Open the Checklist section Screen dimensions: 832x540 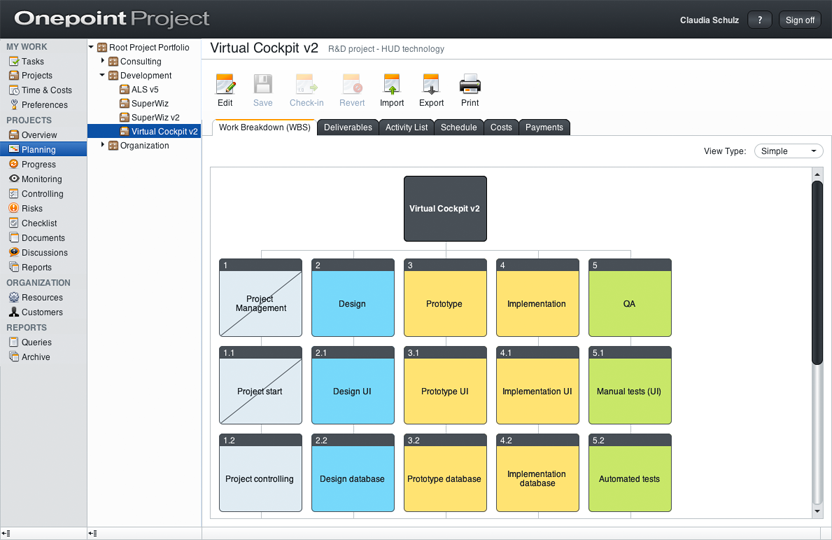click(39, 223)
